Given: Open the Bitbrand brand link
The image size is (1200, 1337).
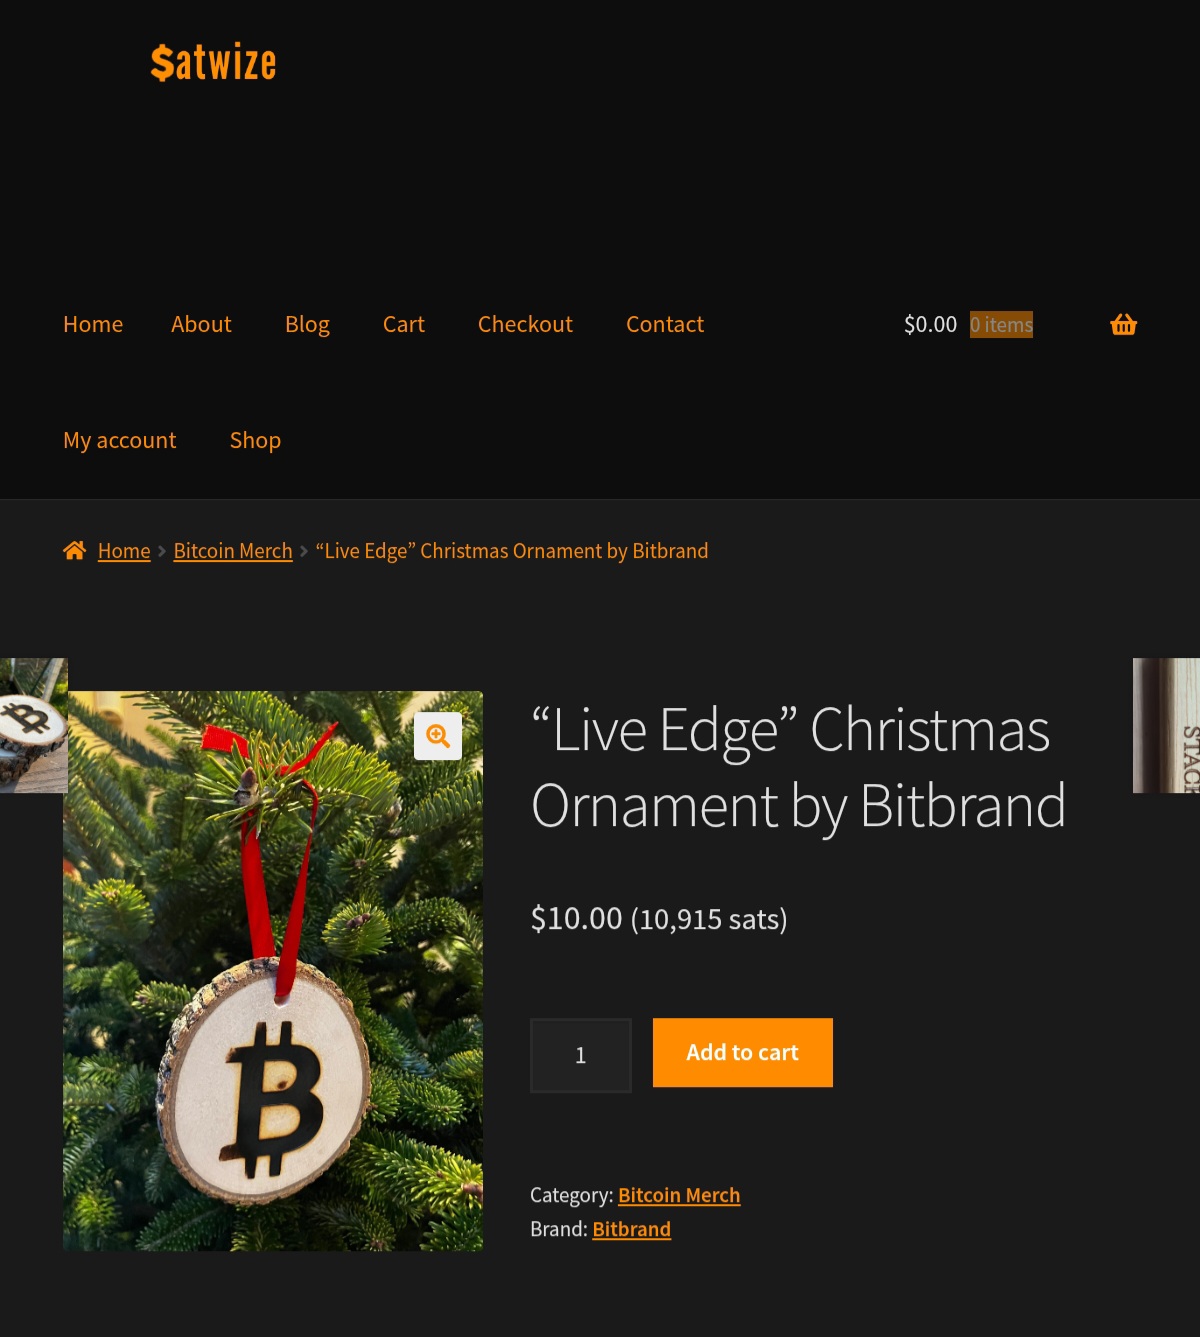Looking at the screenshot, I should tap(631, 1229).
